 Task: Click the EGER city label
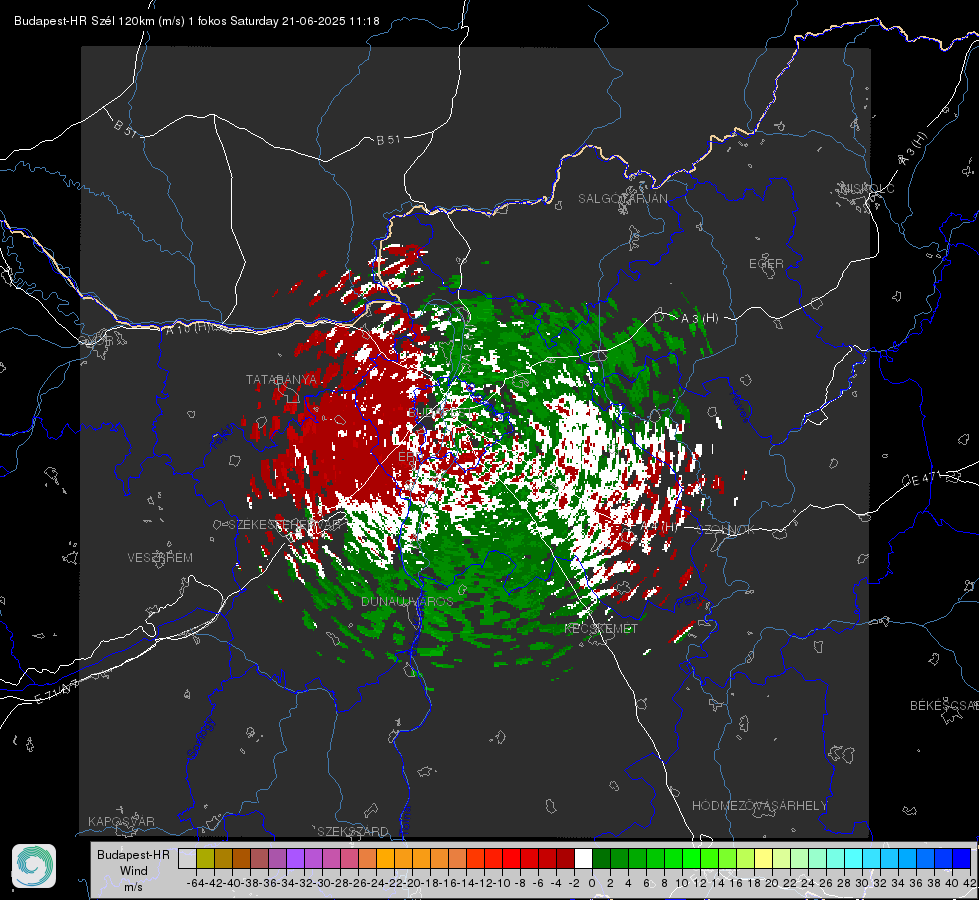click(x=766, y=264)
